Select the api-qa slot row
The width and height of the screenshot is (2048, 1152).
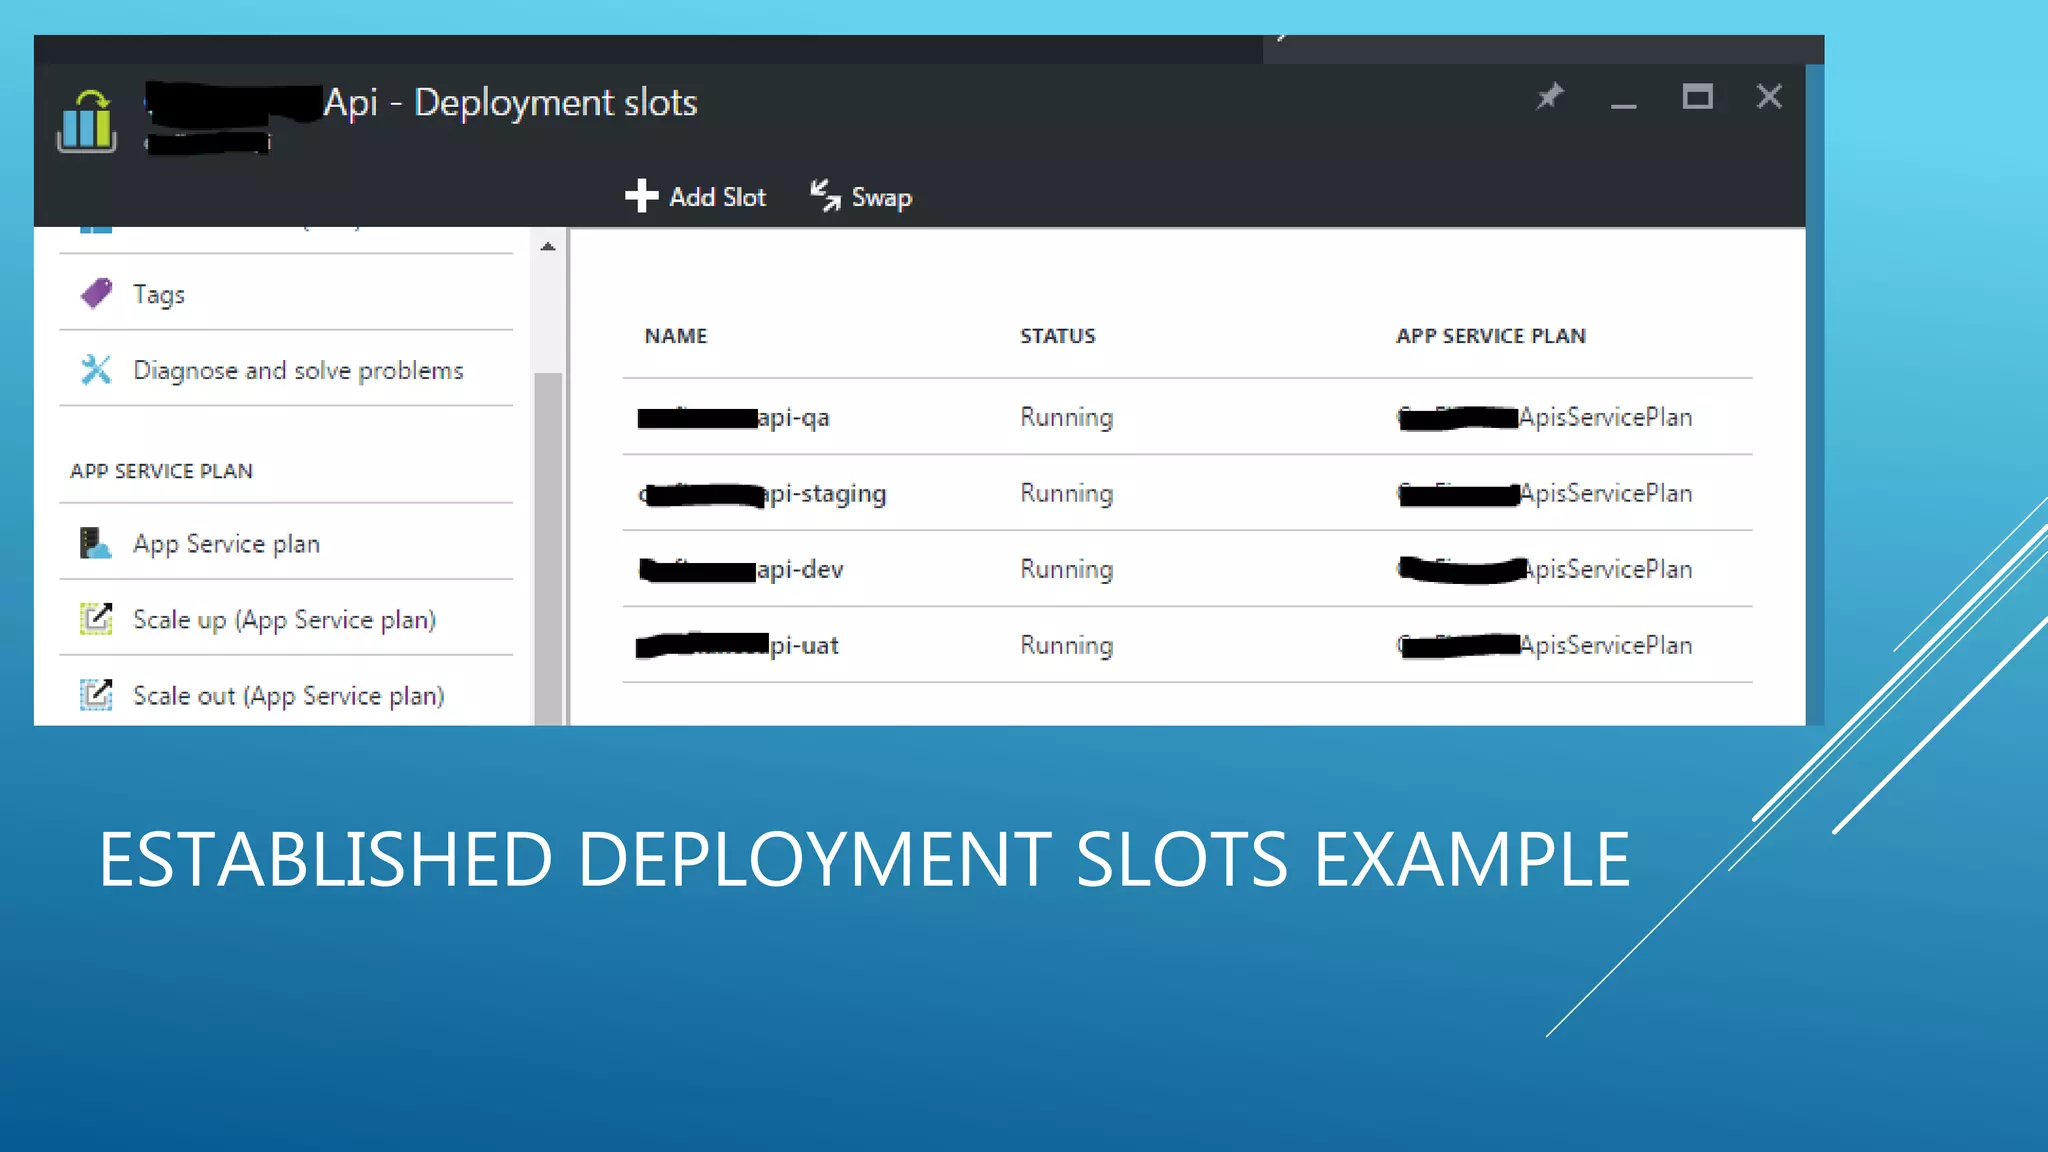tap(1187, 417)
